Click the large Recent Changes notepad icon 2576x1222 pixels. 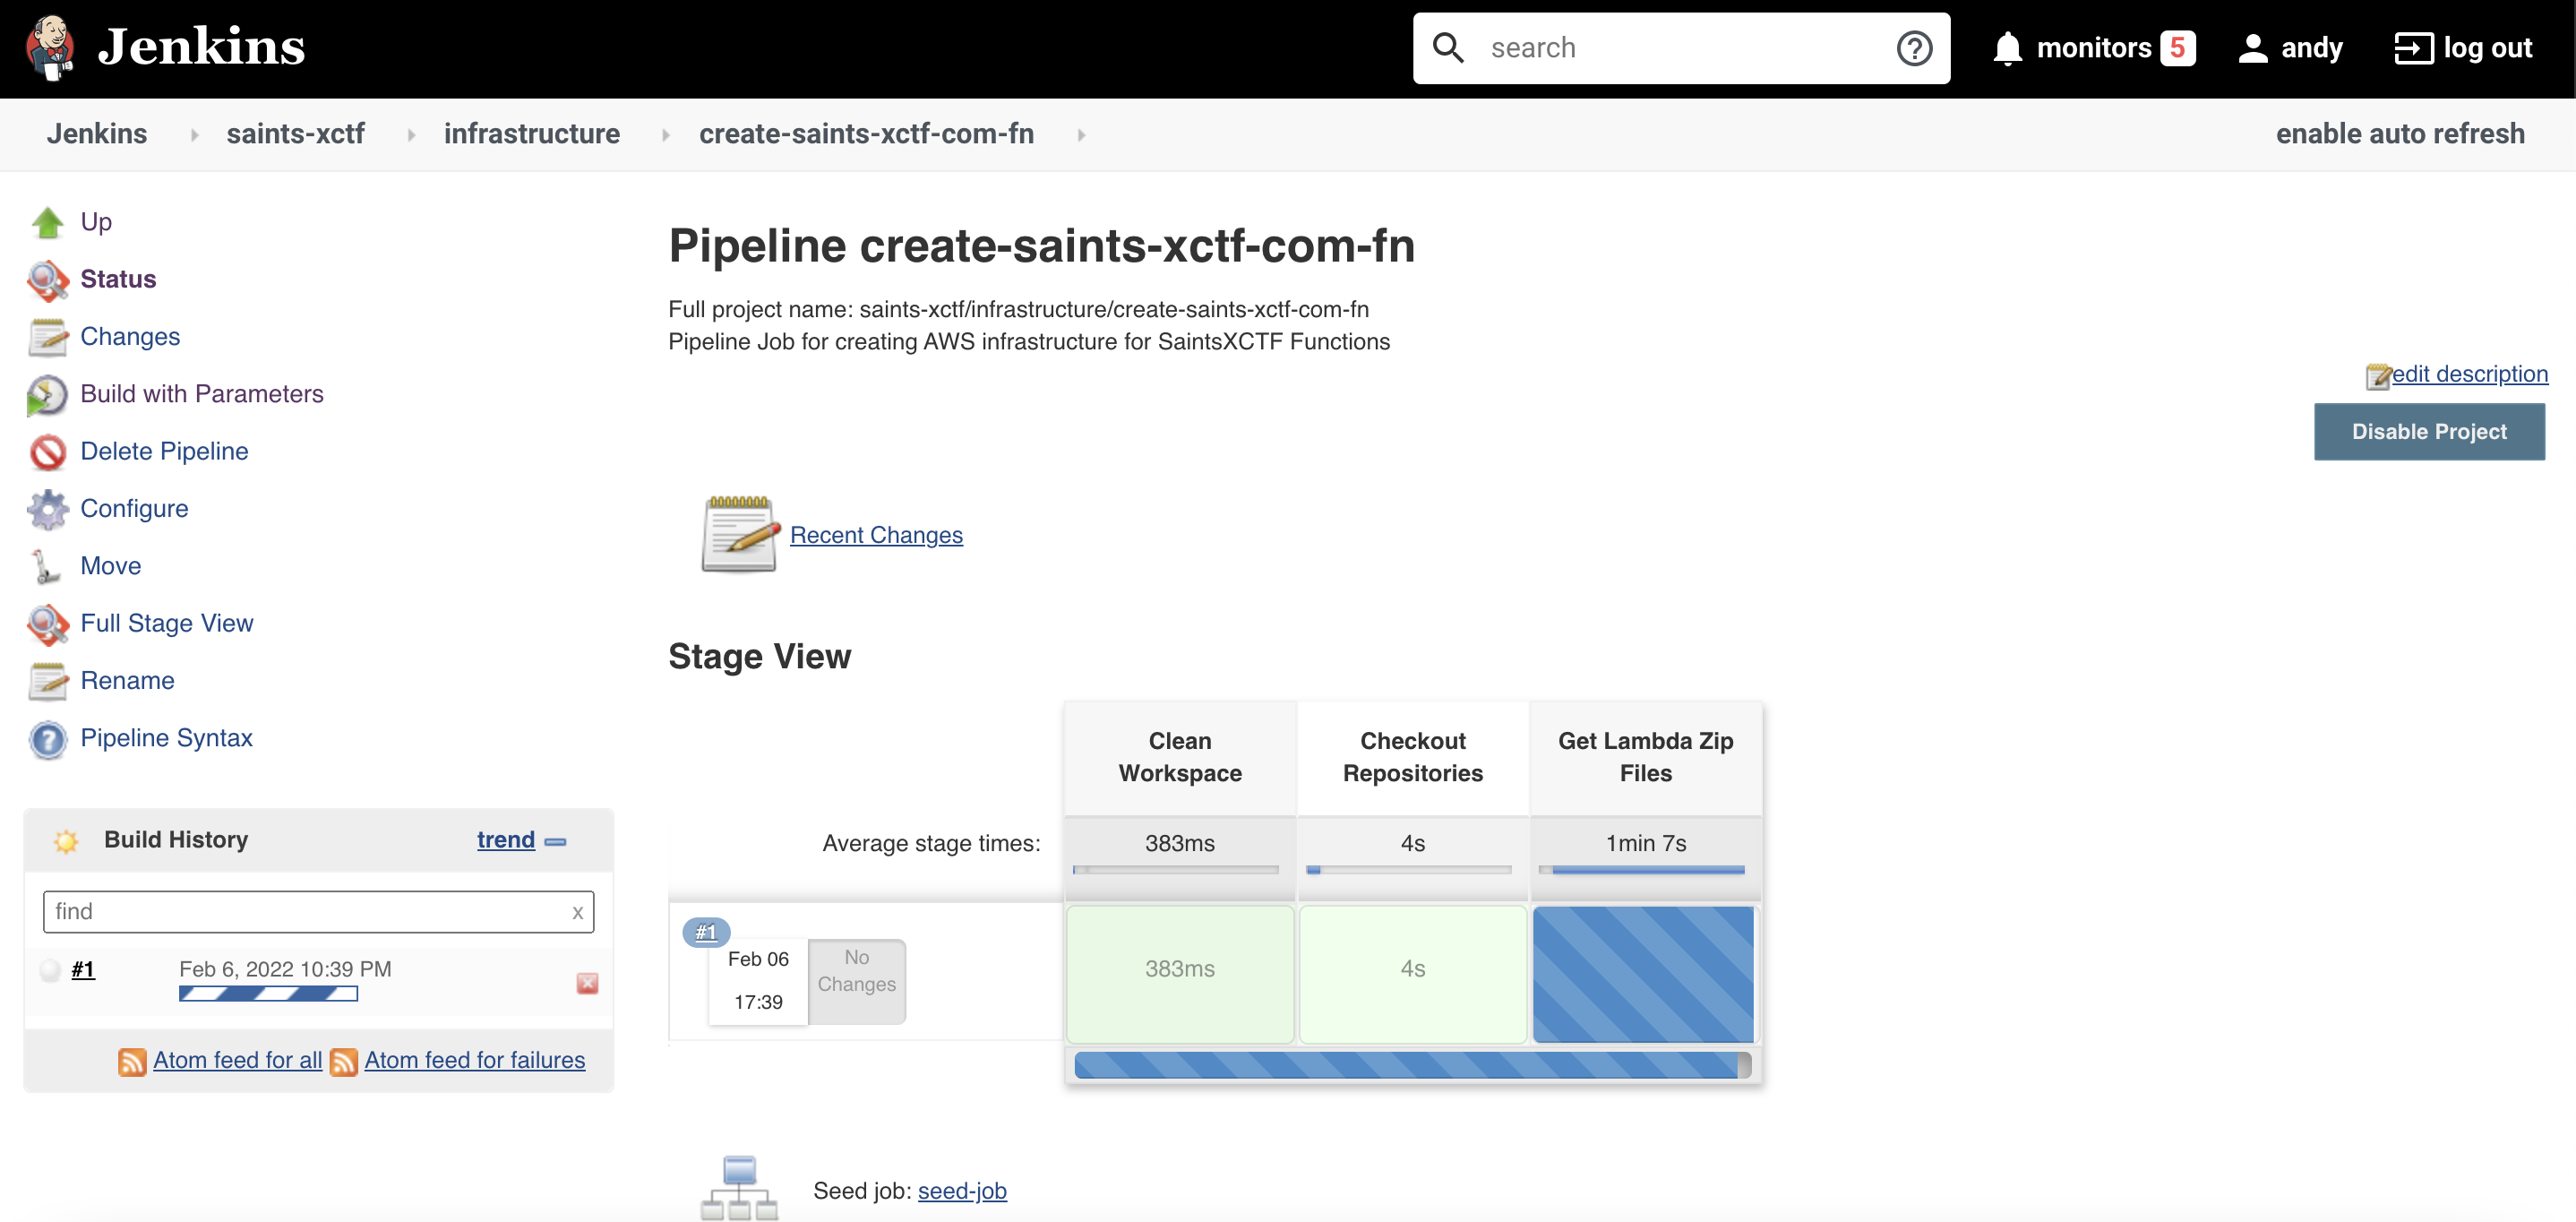click(x=739, y=534)
